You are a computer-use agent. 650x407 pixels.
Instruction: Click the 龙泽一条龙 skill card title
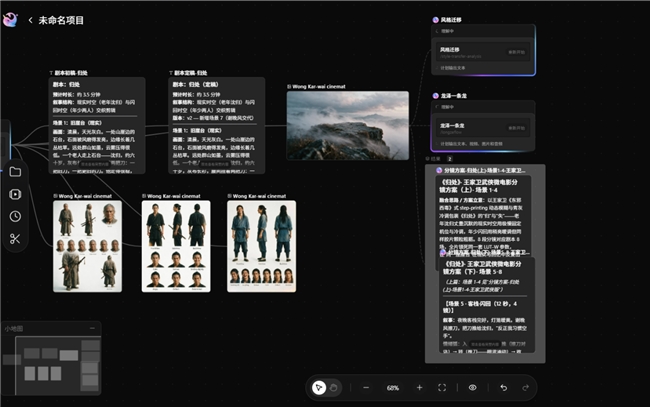point(452,125)
